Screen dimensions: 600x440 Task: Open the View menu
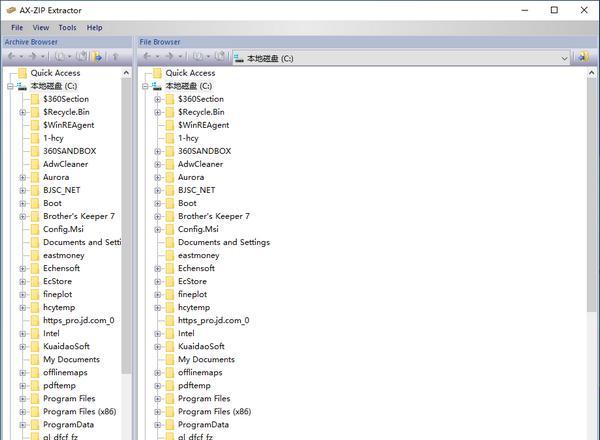(x=41, y=28)
